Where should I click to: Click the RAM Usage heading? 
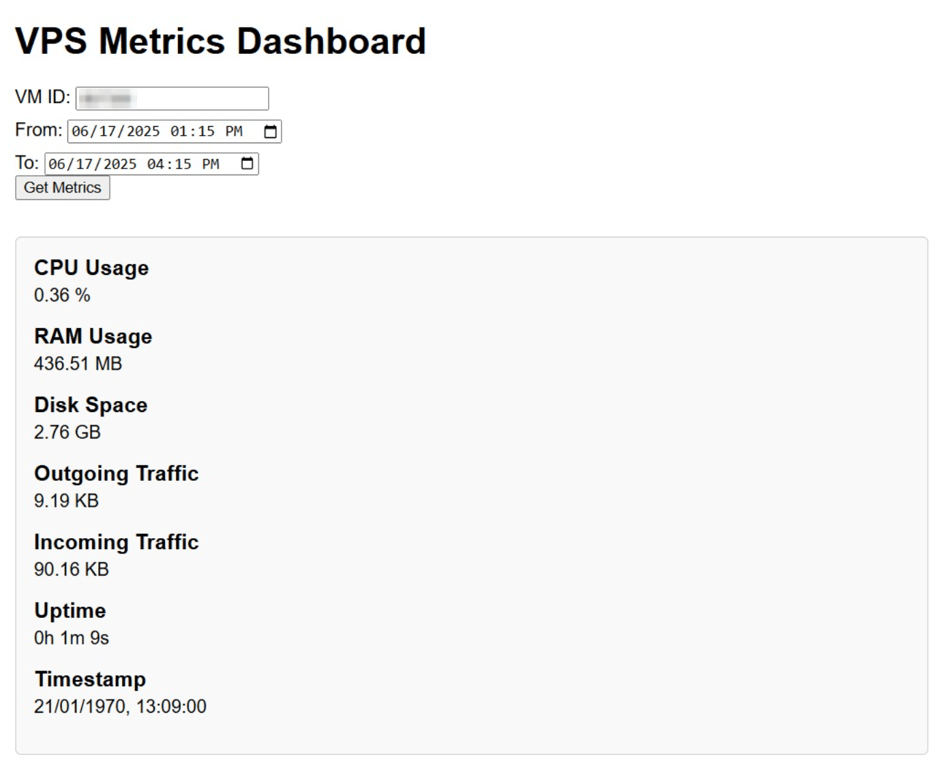coord(93,336)
